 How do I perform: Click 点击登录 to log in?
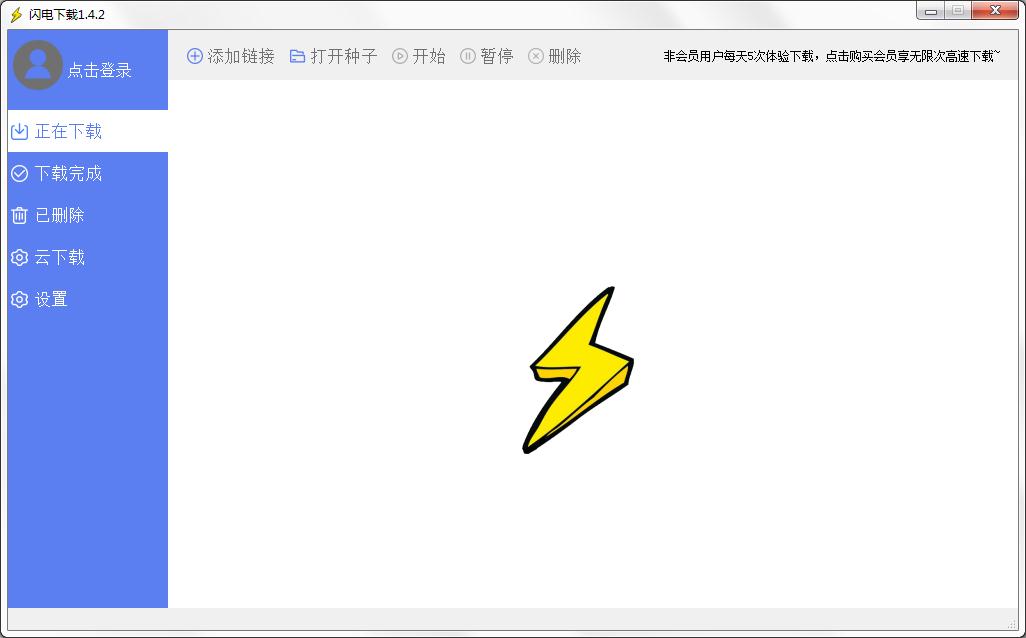[x=101, y=69]
